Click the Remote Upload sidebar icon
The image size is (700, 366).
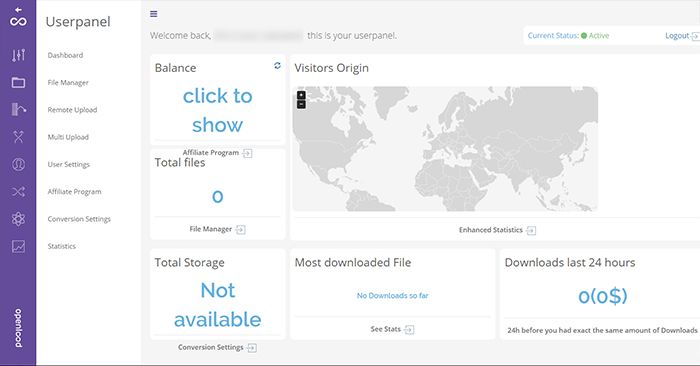18,109
